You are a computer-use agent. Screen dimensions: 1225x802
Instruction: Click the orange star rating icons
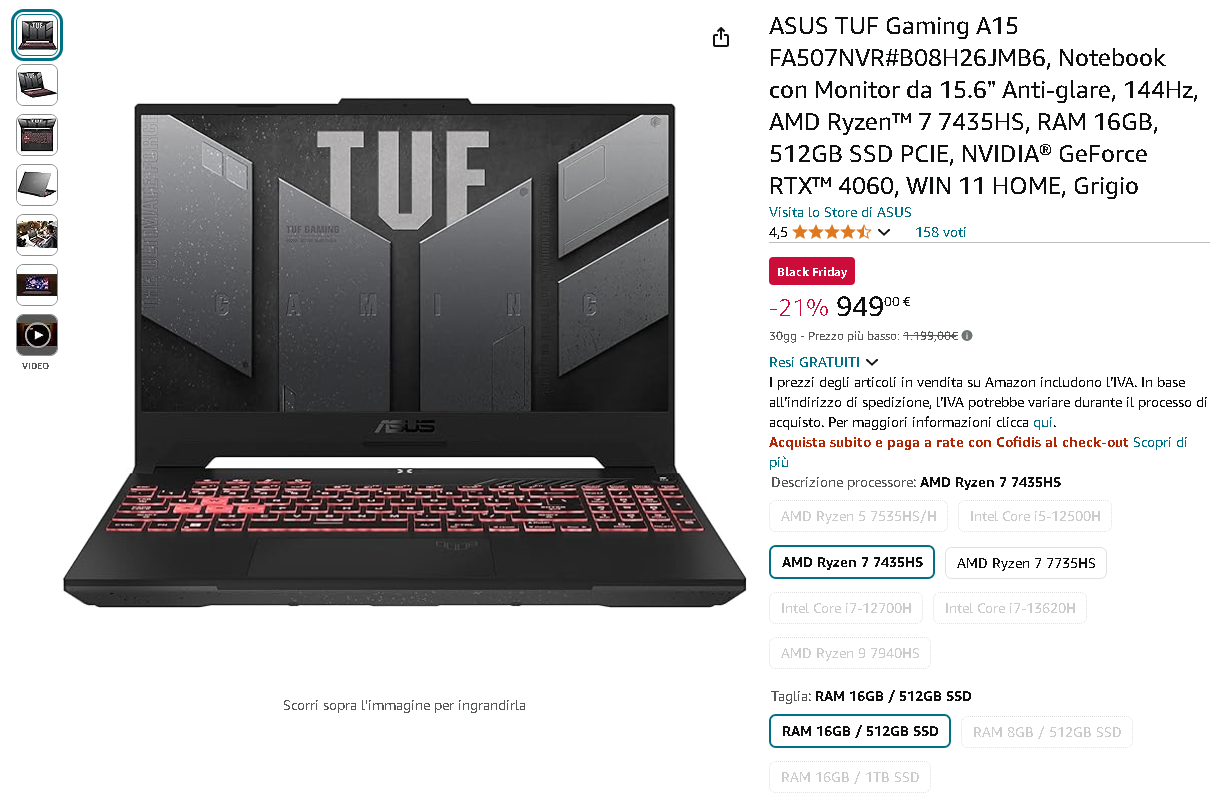point(832,232)
